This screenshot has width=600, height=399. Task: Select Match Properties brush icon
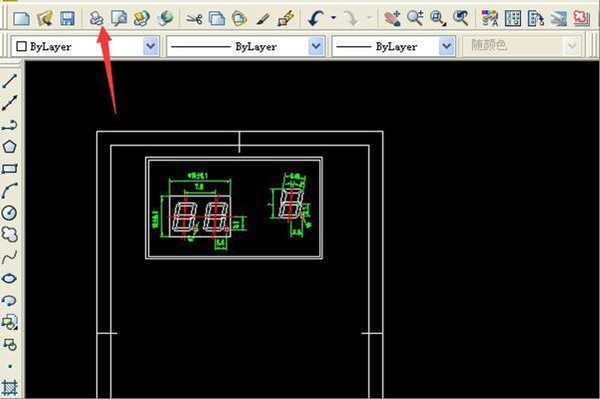click(x=262, y=18)
